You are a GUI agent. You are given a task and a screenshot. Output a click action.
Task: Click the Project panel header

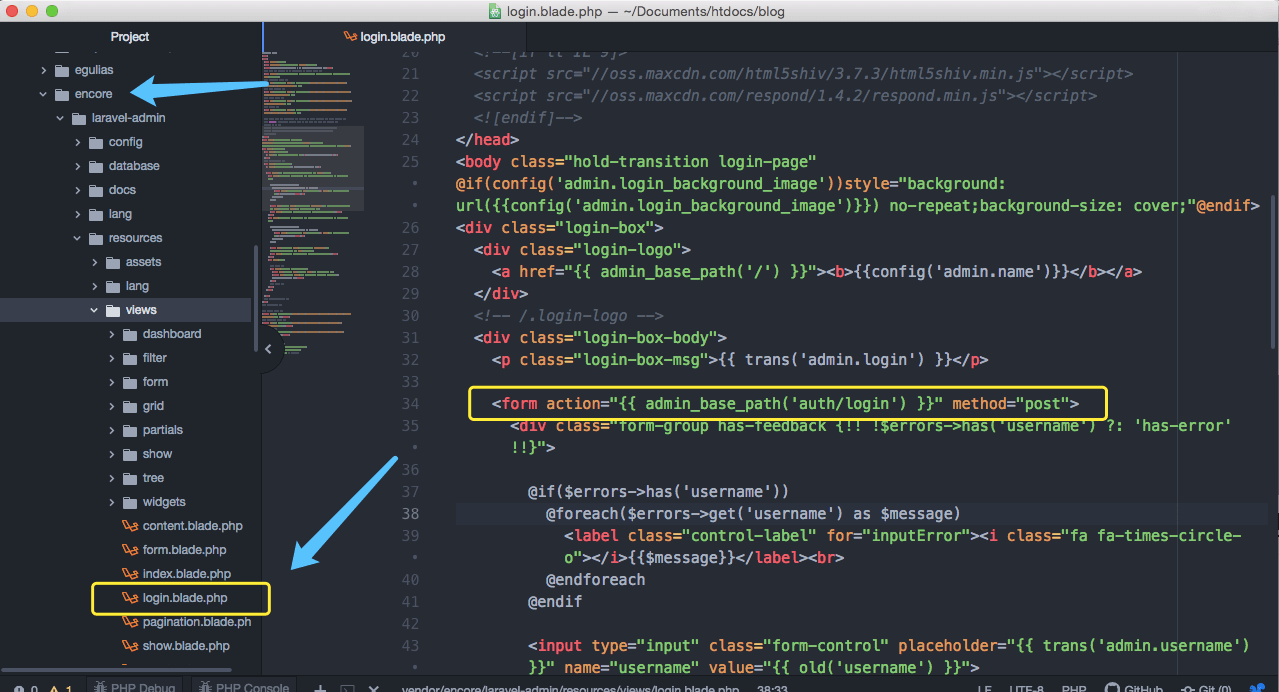pyautogui.click(x=130, y=36)
